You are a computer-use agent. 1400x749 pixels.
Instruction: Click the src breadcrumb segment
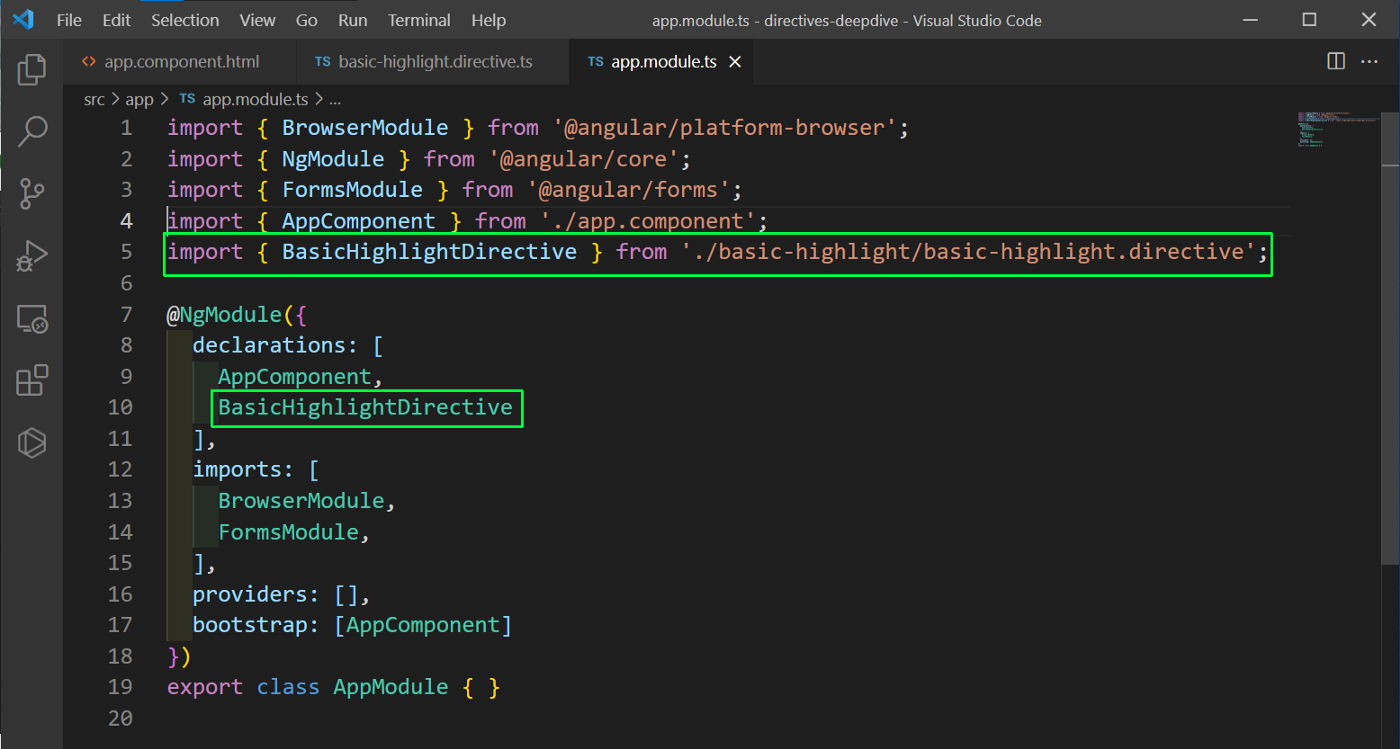[94, 99]
